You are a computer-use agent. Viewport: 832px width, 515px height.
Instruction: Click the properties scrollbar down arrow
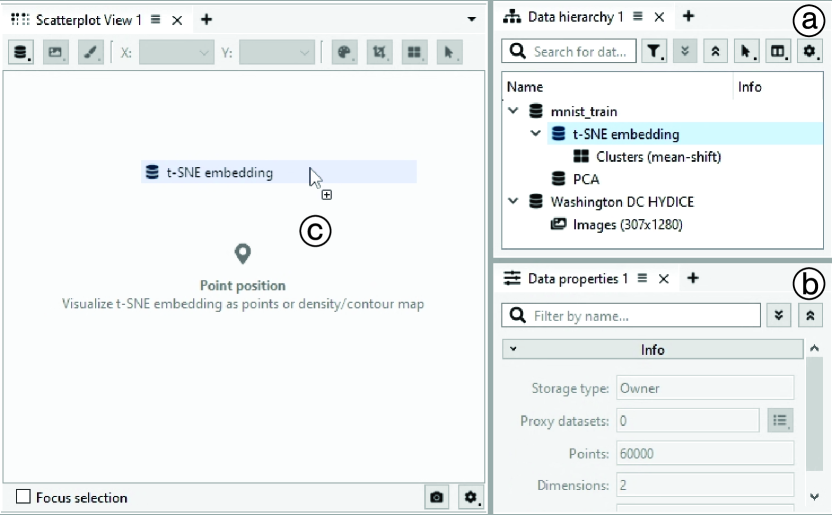click(x=814, y=496)
